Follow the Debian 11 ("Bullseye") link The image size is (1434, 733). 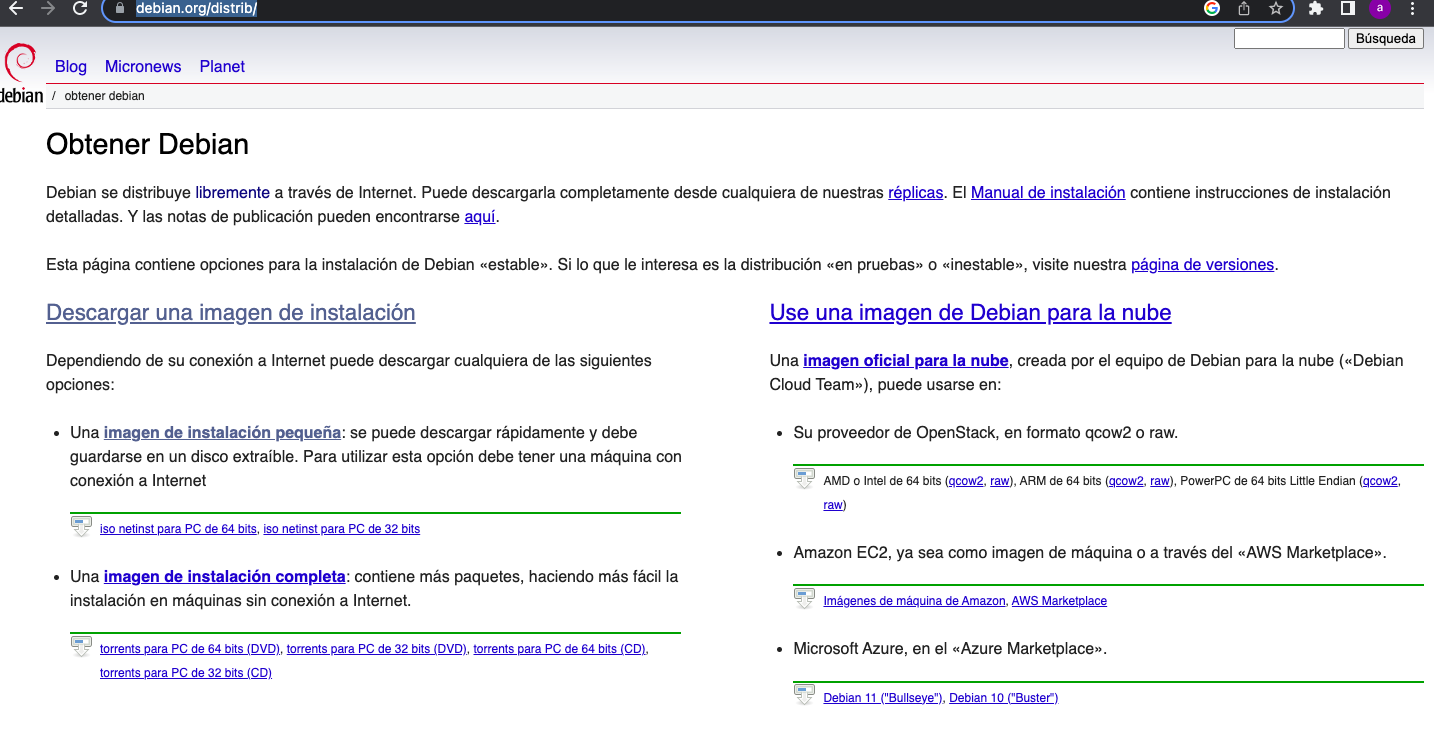(882, 698)
